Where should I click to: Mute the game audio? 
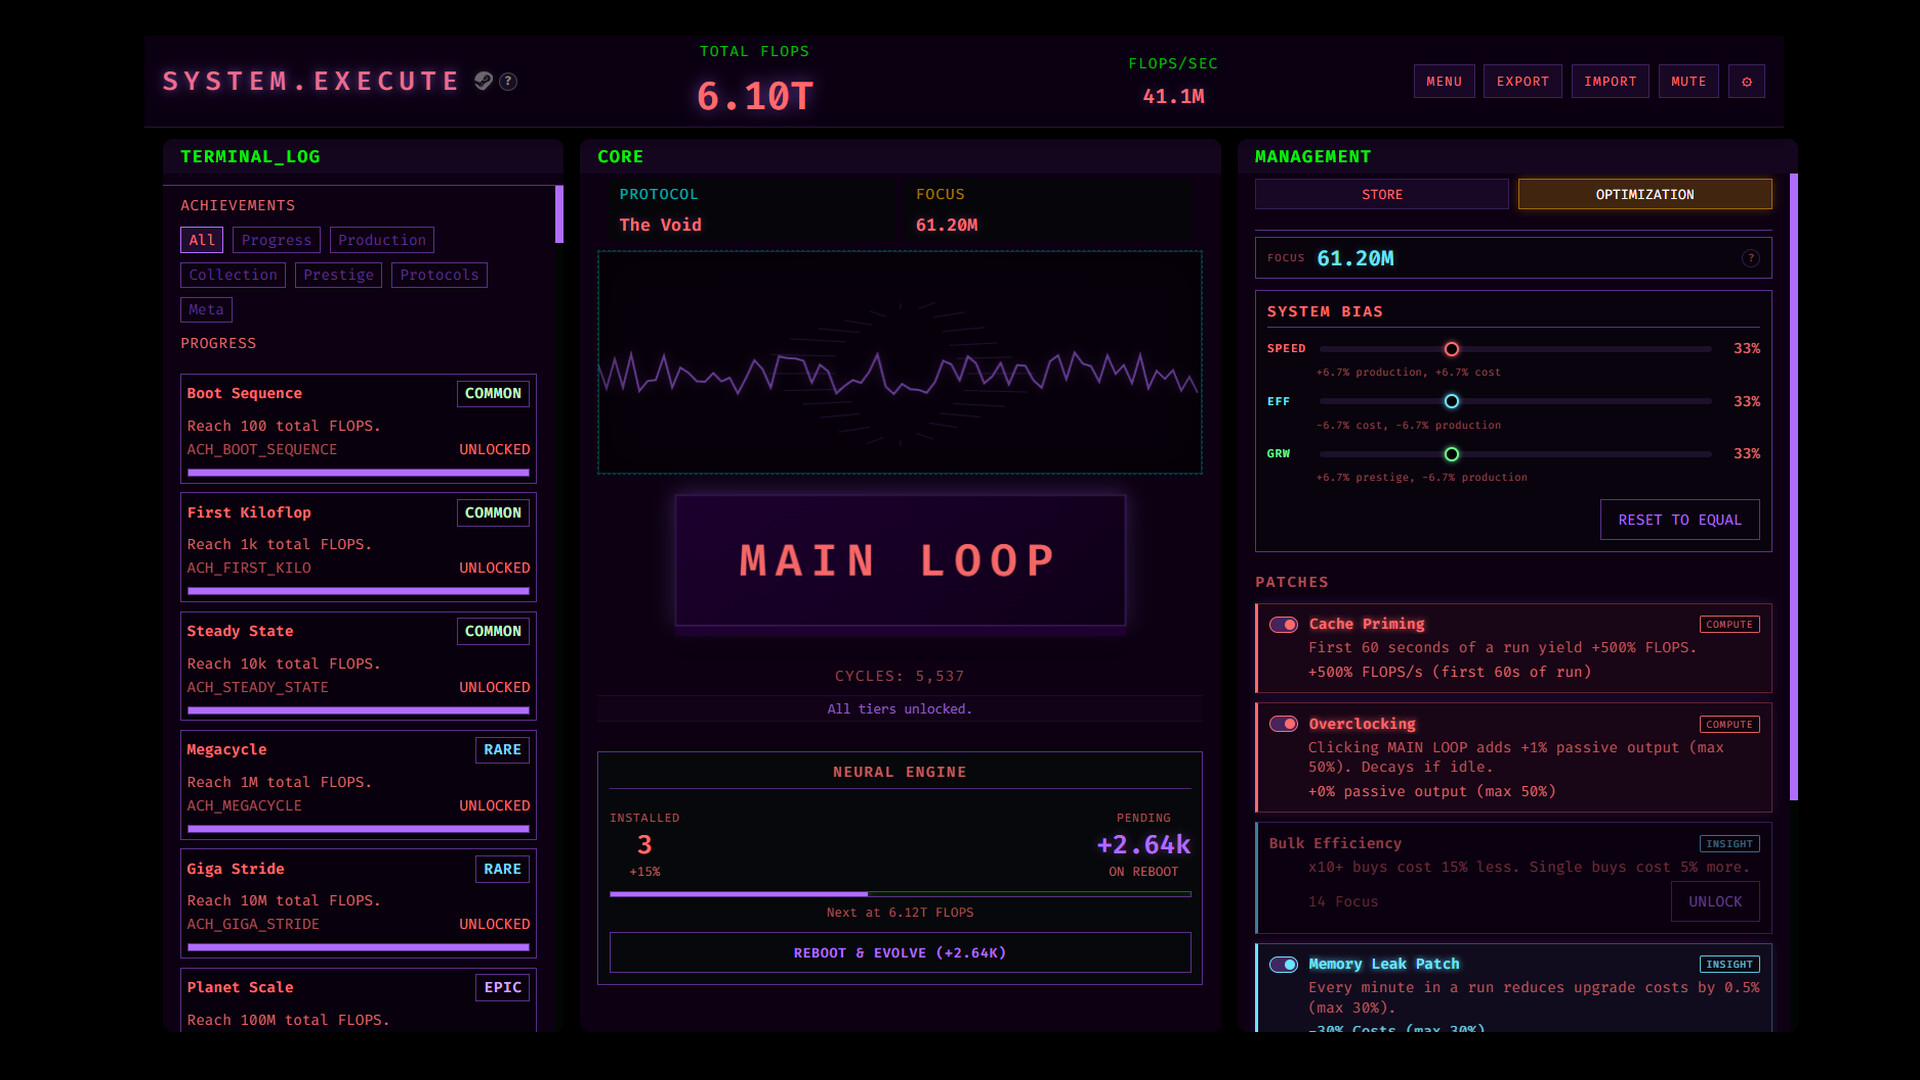click(x=1688, y=81)
